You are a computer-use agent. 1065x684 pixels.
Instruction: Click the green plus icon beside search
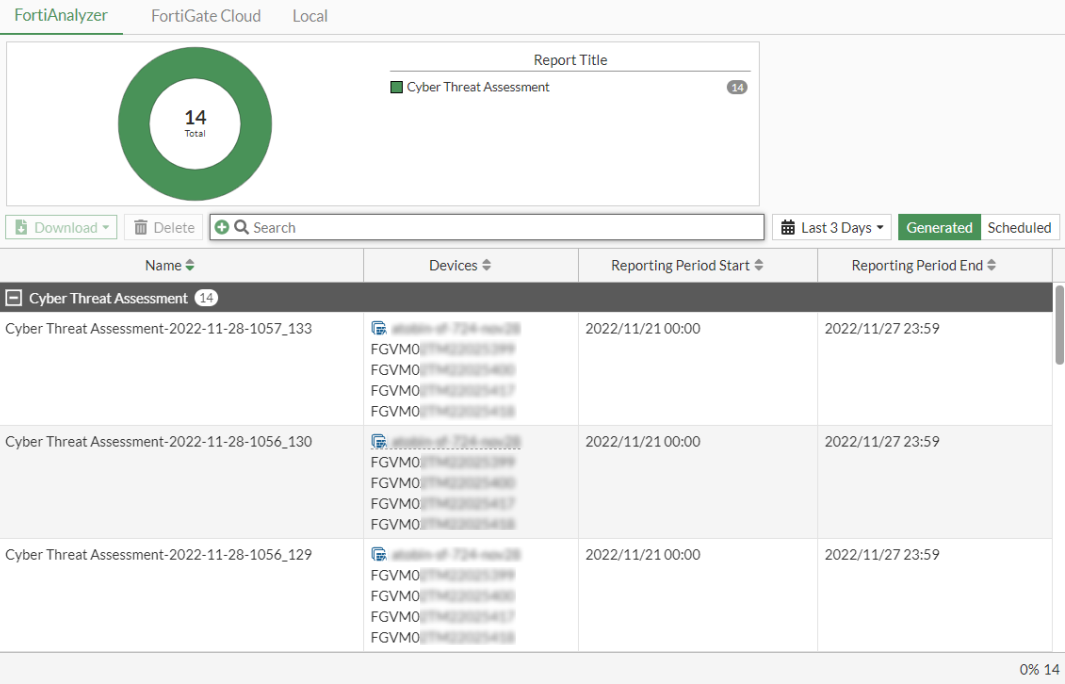tap(222, 227)
